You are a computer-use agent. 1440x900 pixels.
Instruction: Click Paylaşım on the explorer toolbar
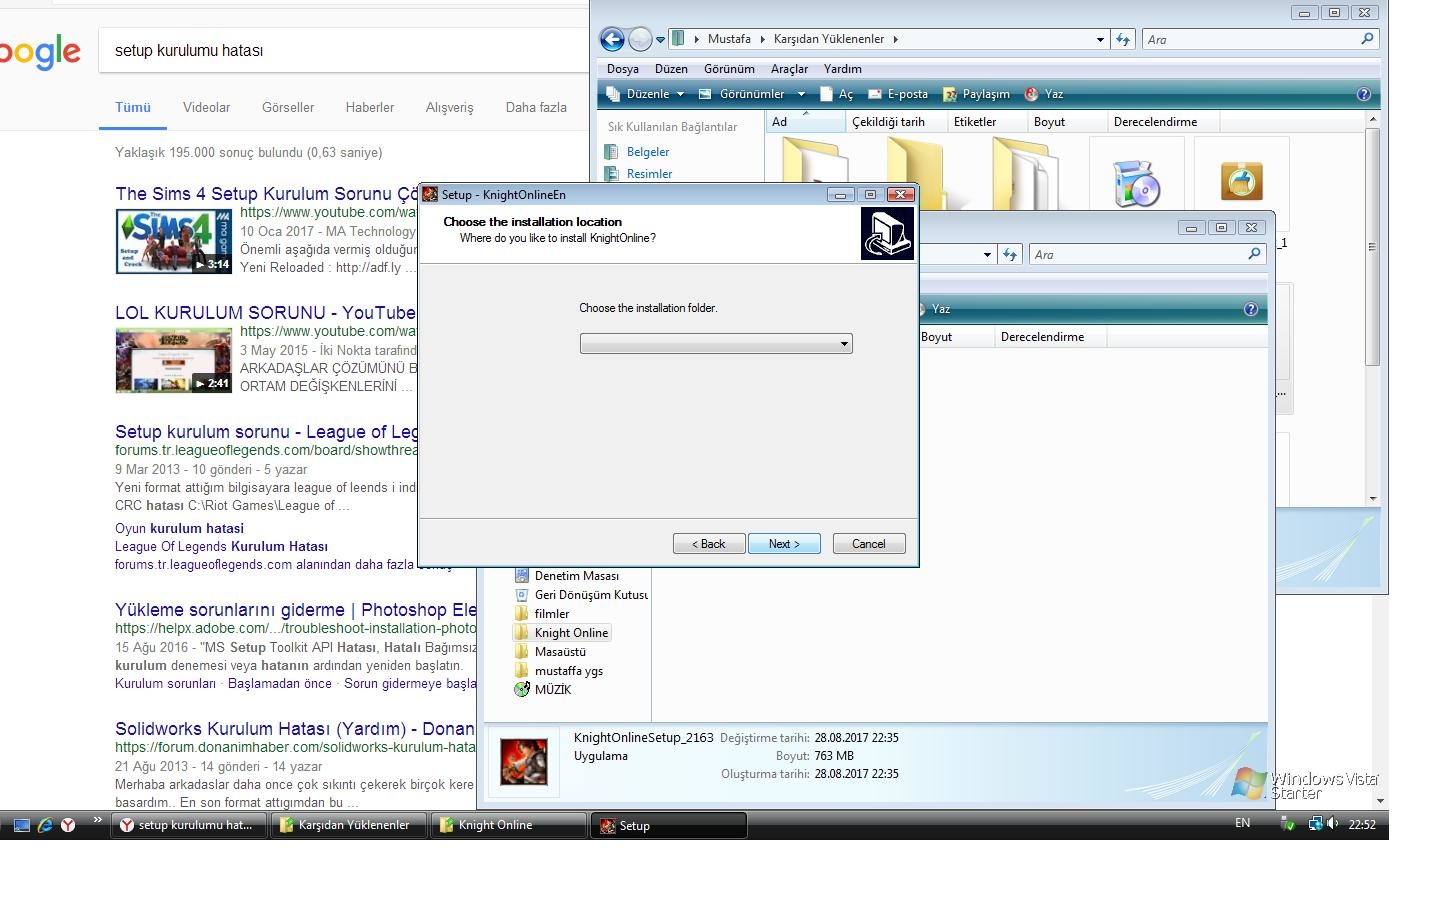click(x=976, y=94)
